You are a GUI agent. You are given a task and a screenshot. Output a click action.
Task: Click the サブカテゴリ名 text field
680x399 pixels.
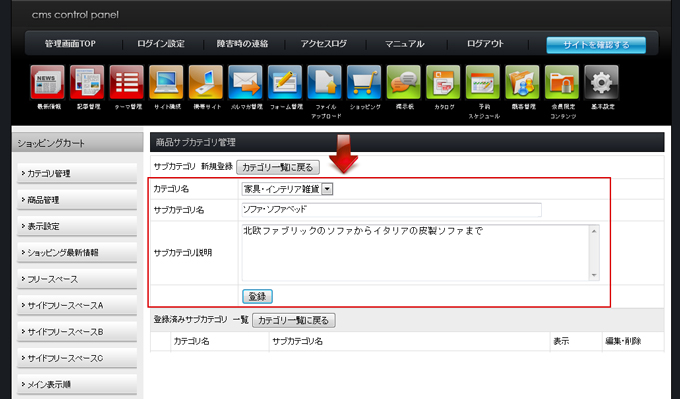tap(391, 210)
